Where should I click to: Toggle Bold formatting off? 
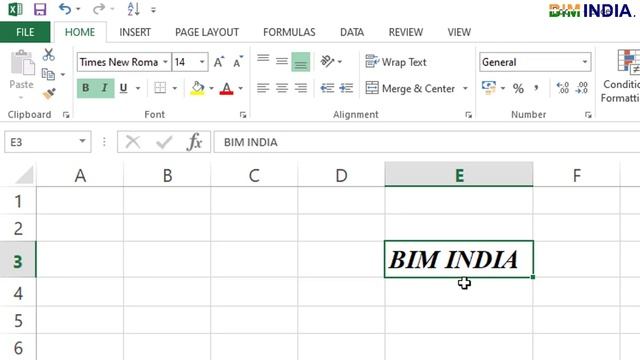coord(86,88)
